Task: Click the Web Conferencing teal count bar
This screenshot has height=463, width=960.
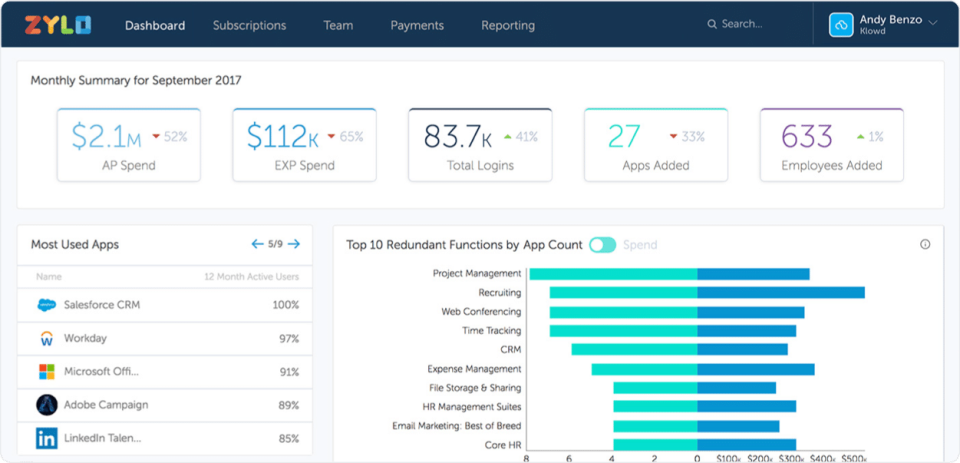Action: tap(623, 312)
